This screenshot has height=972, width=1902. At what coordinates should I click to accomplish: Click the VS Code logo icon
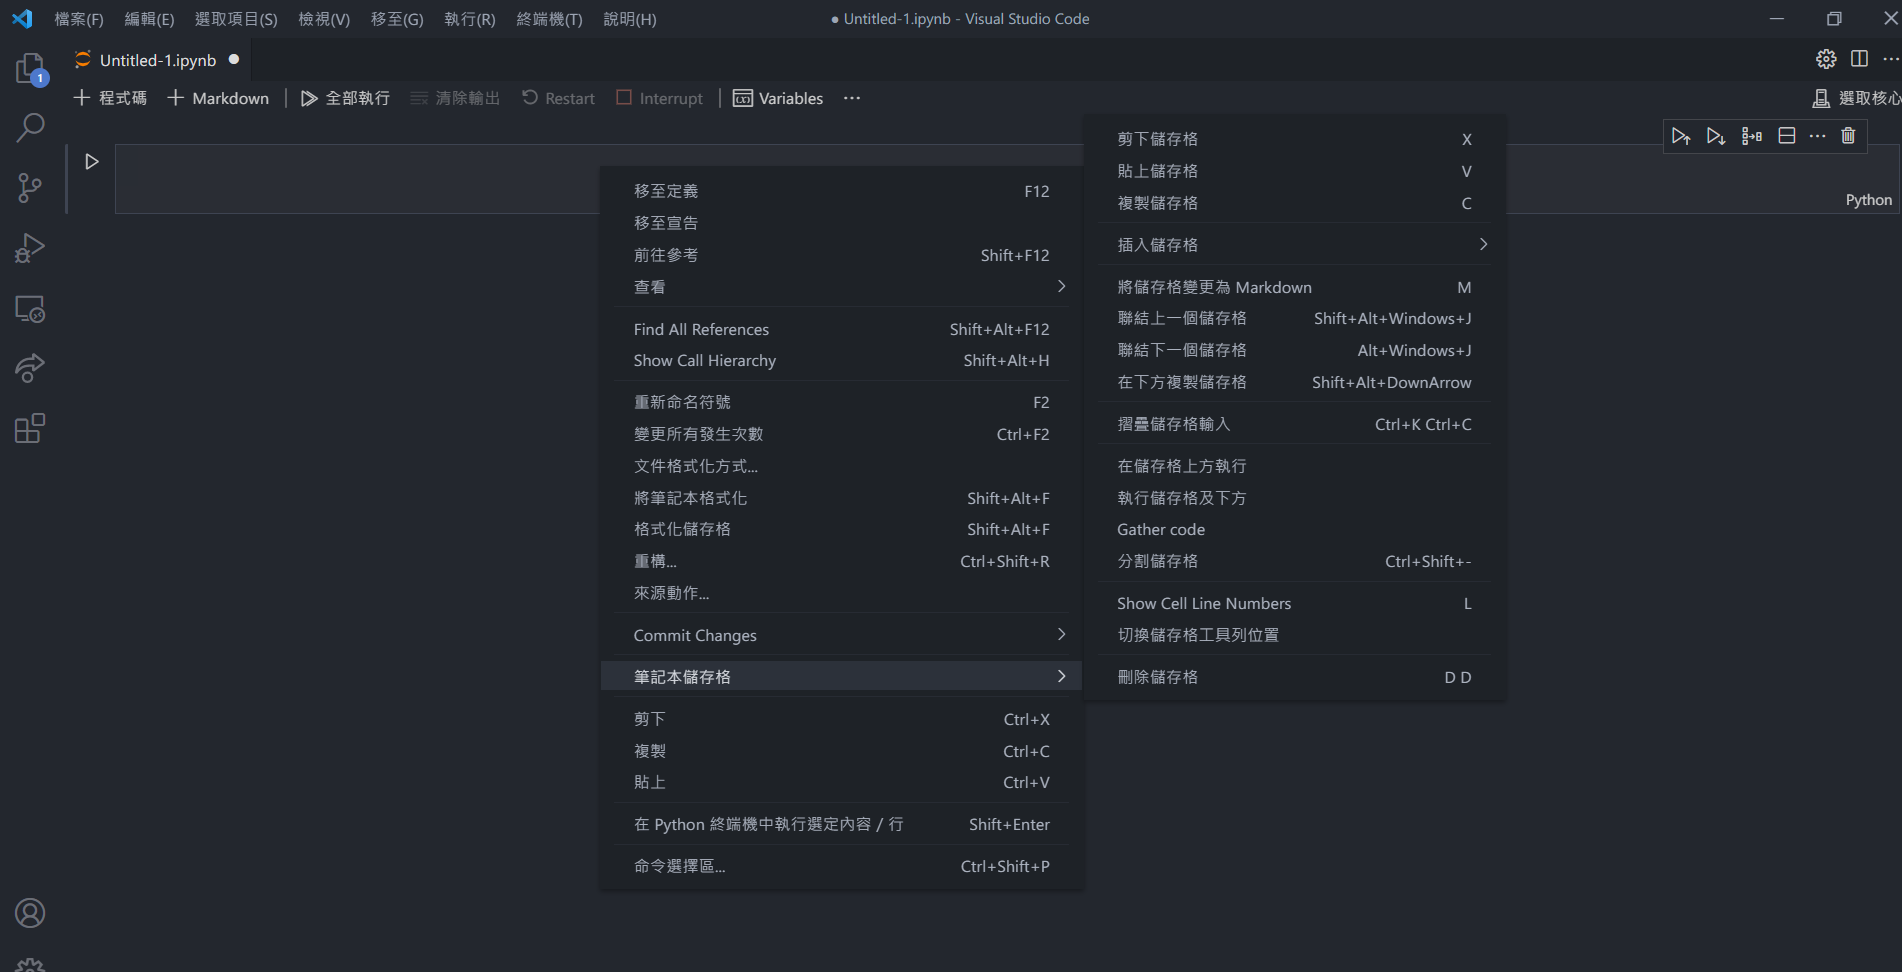pos(22,19)
